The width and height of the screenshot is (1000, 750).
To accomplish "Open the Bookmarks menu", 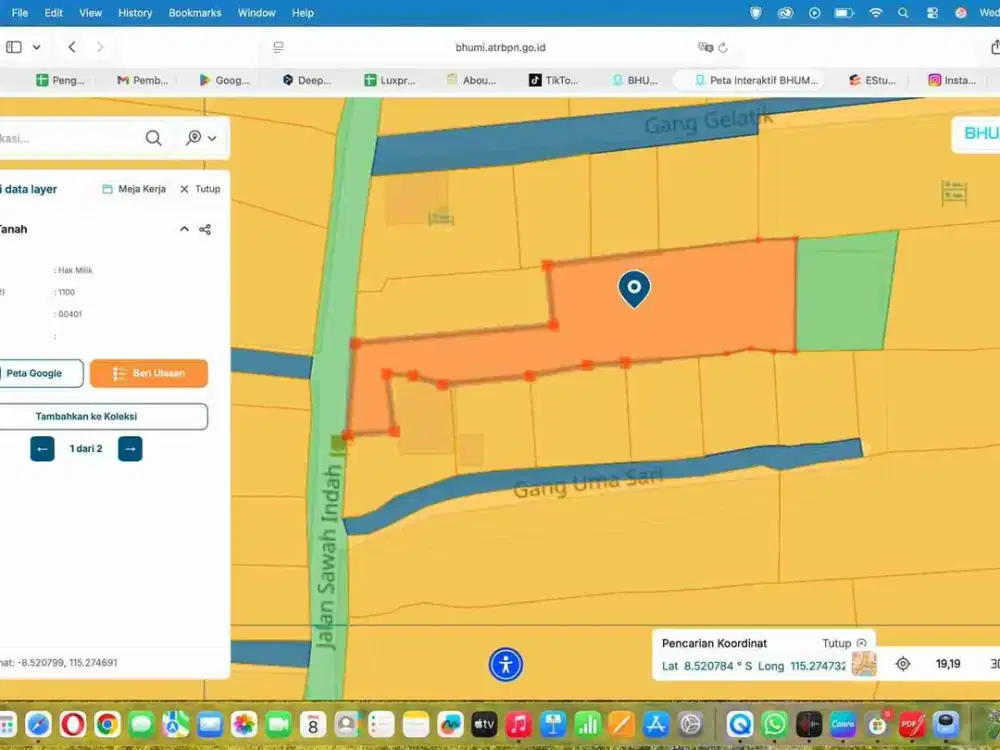I will click(x=195, y=13).
